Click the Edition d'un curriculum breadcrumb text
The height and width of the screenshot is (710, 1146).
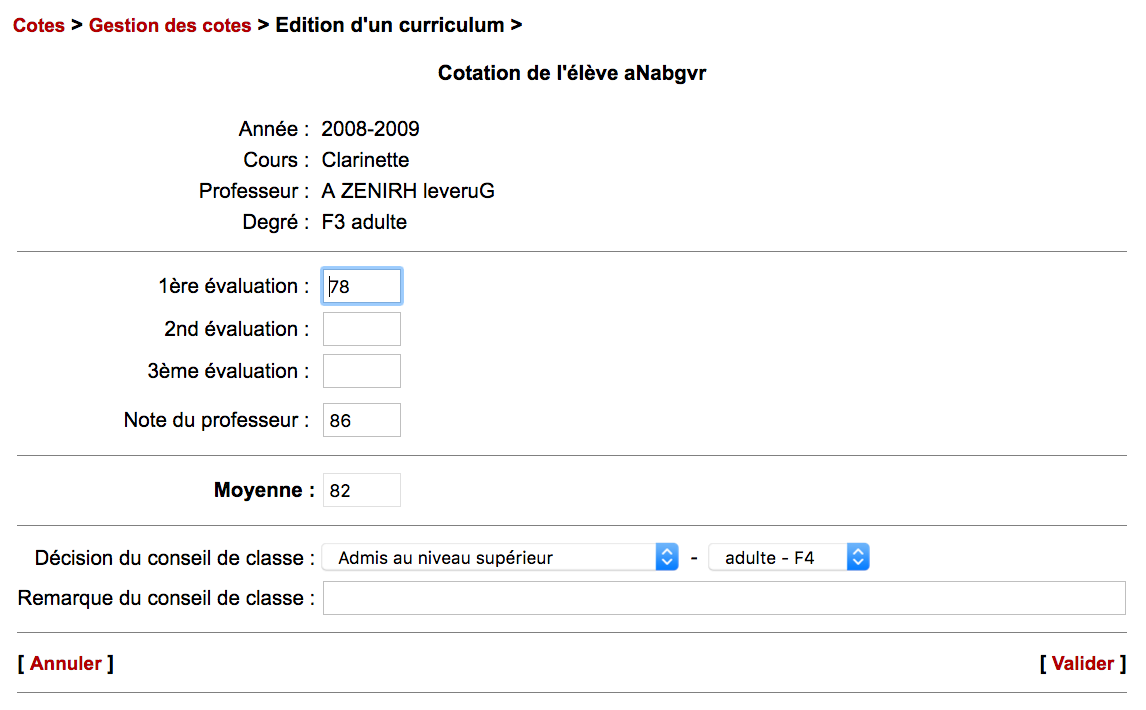point(389,25)
